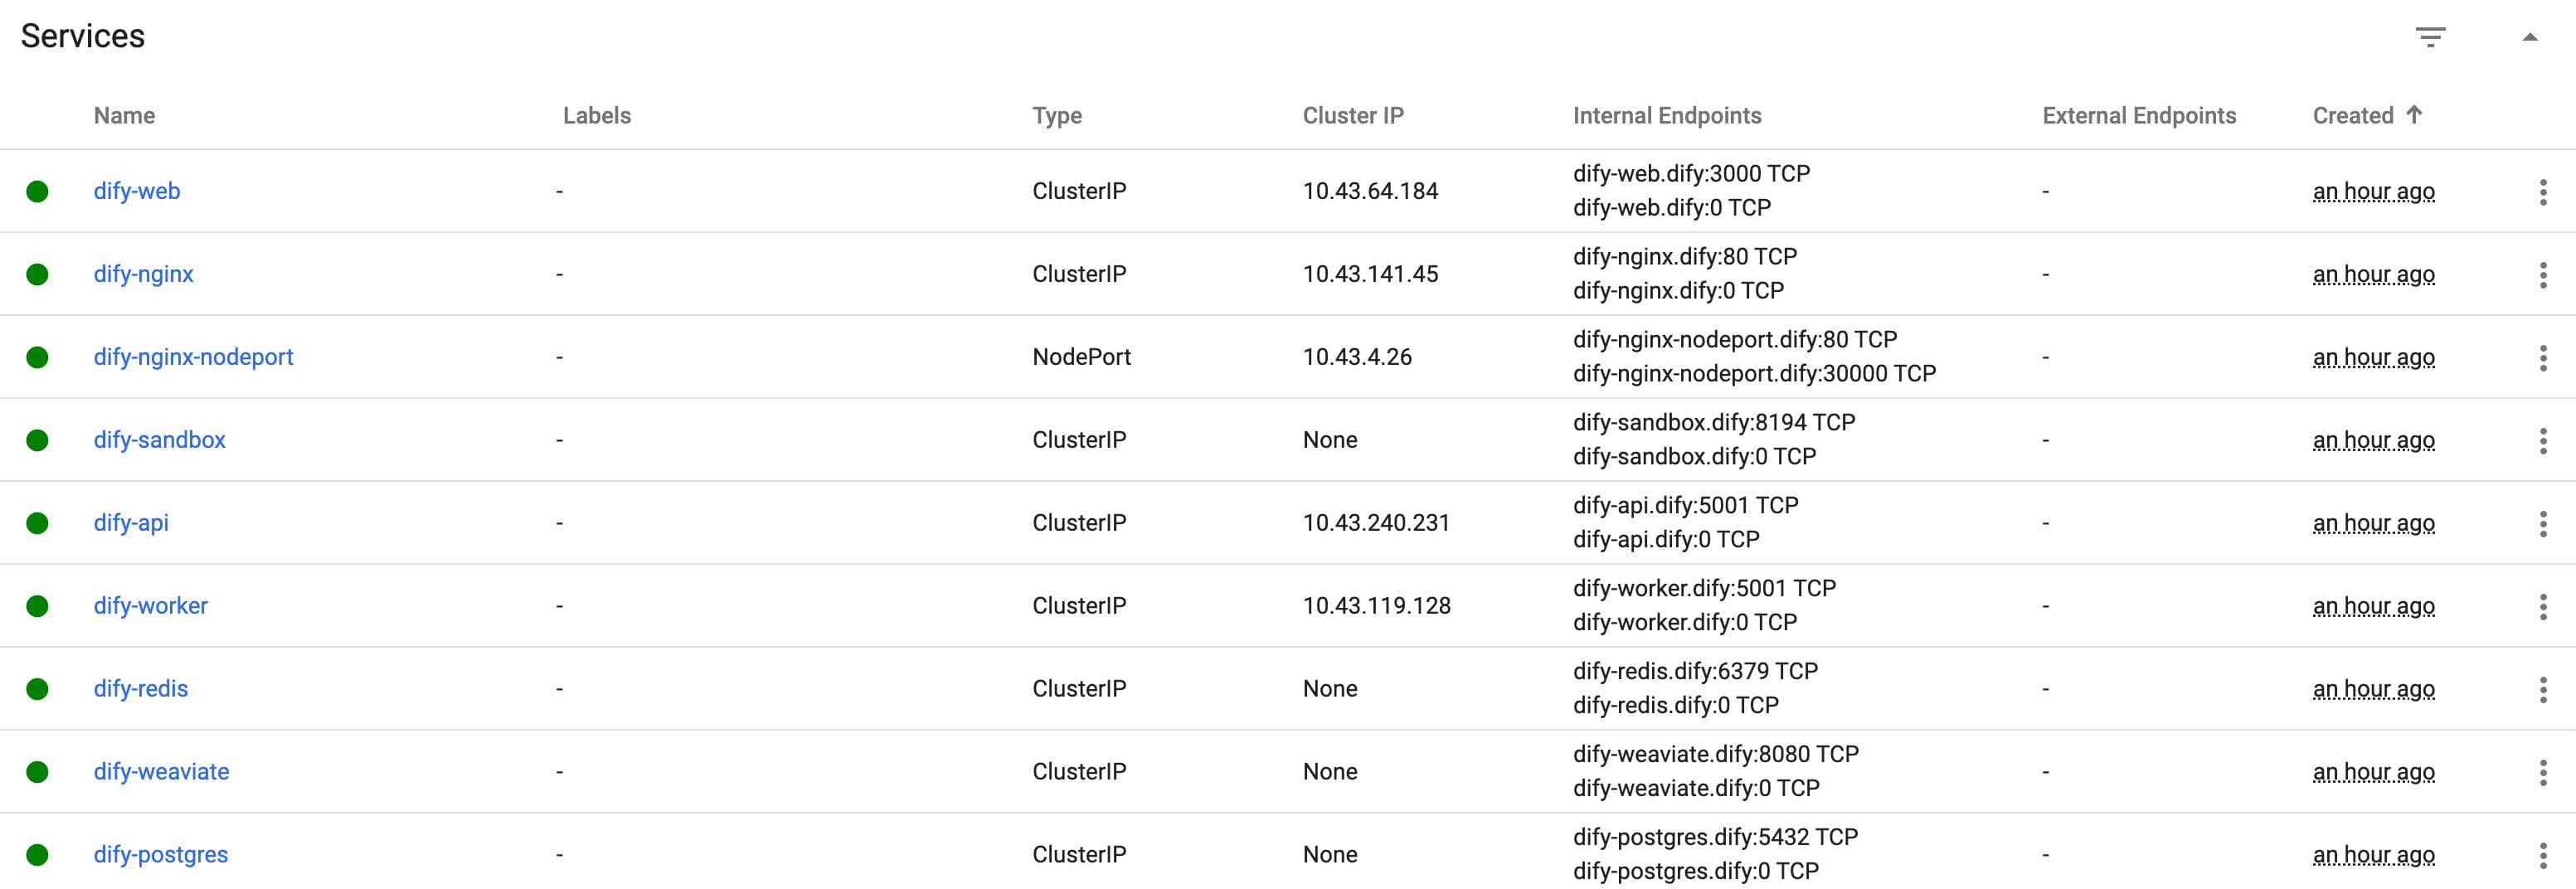Viewport: 2576px width, 889px height.
Task: Open actions menu for dify-sandbox row
Action: tap(2542, 441)
